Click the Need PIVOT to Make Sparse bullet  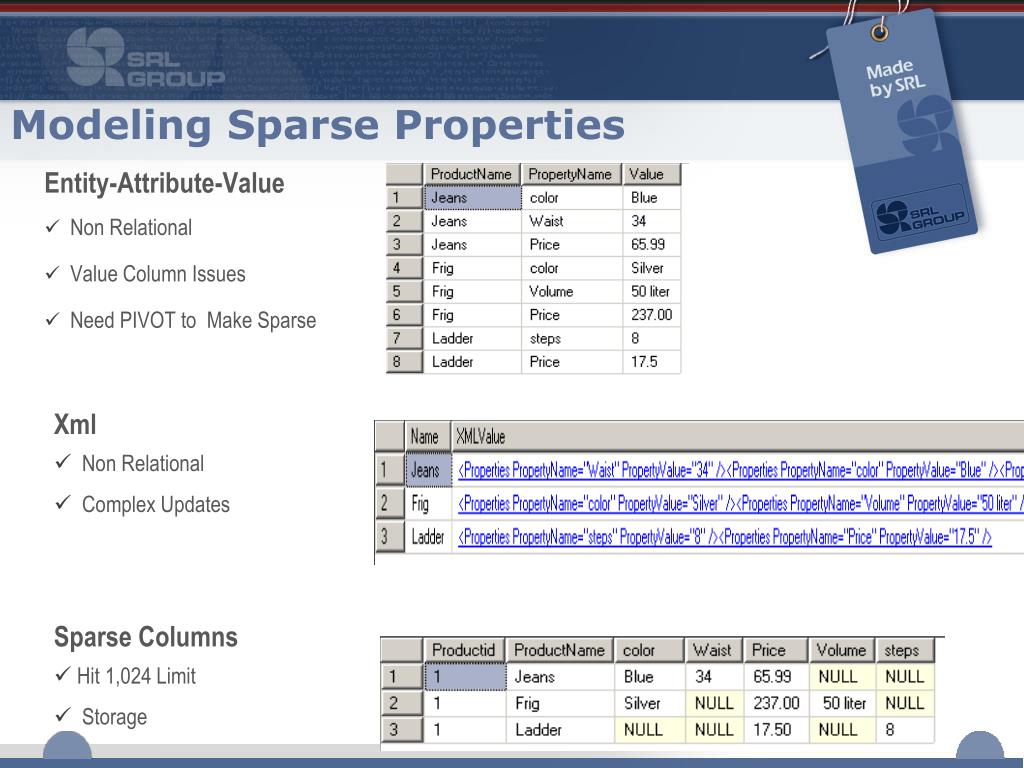pyautogui.click(x=193, y=321)
